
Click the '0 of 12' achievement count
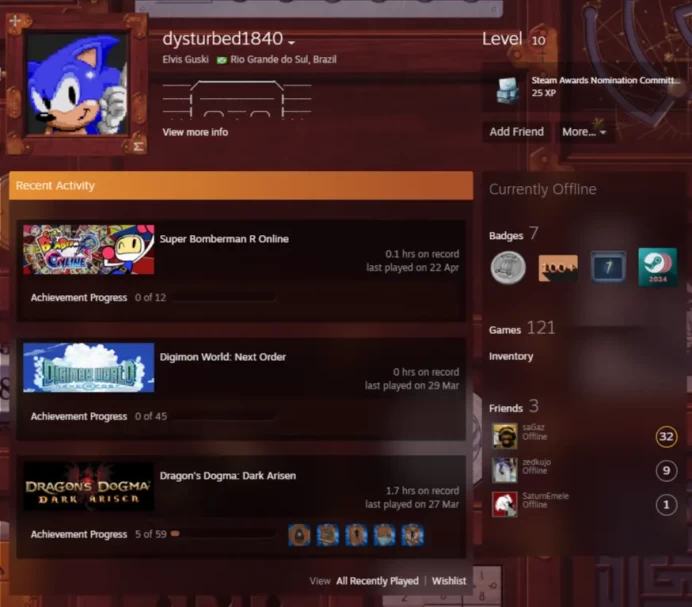click(150, 298)
